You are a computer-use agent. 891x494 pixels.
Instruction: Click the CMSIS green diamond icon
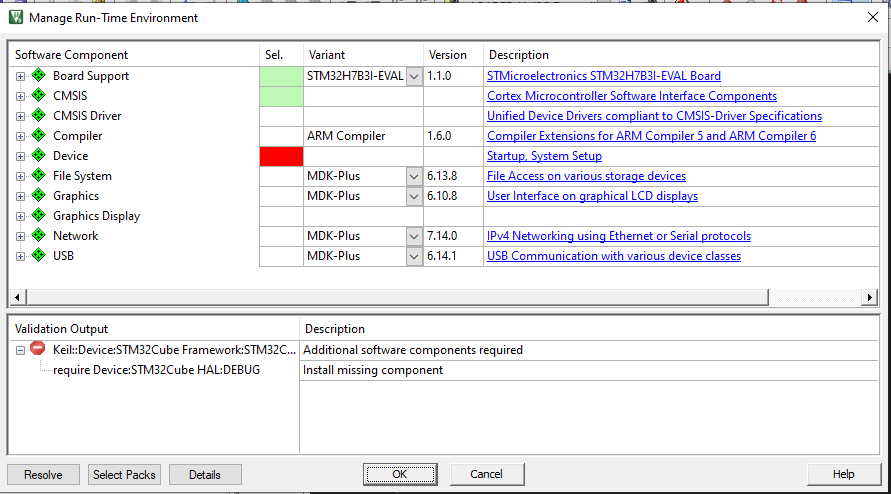(x=39, y=95)
